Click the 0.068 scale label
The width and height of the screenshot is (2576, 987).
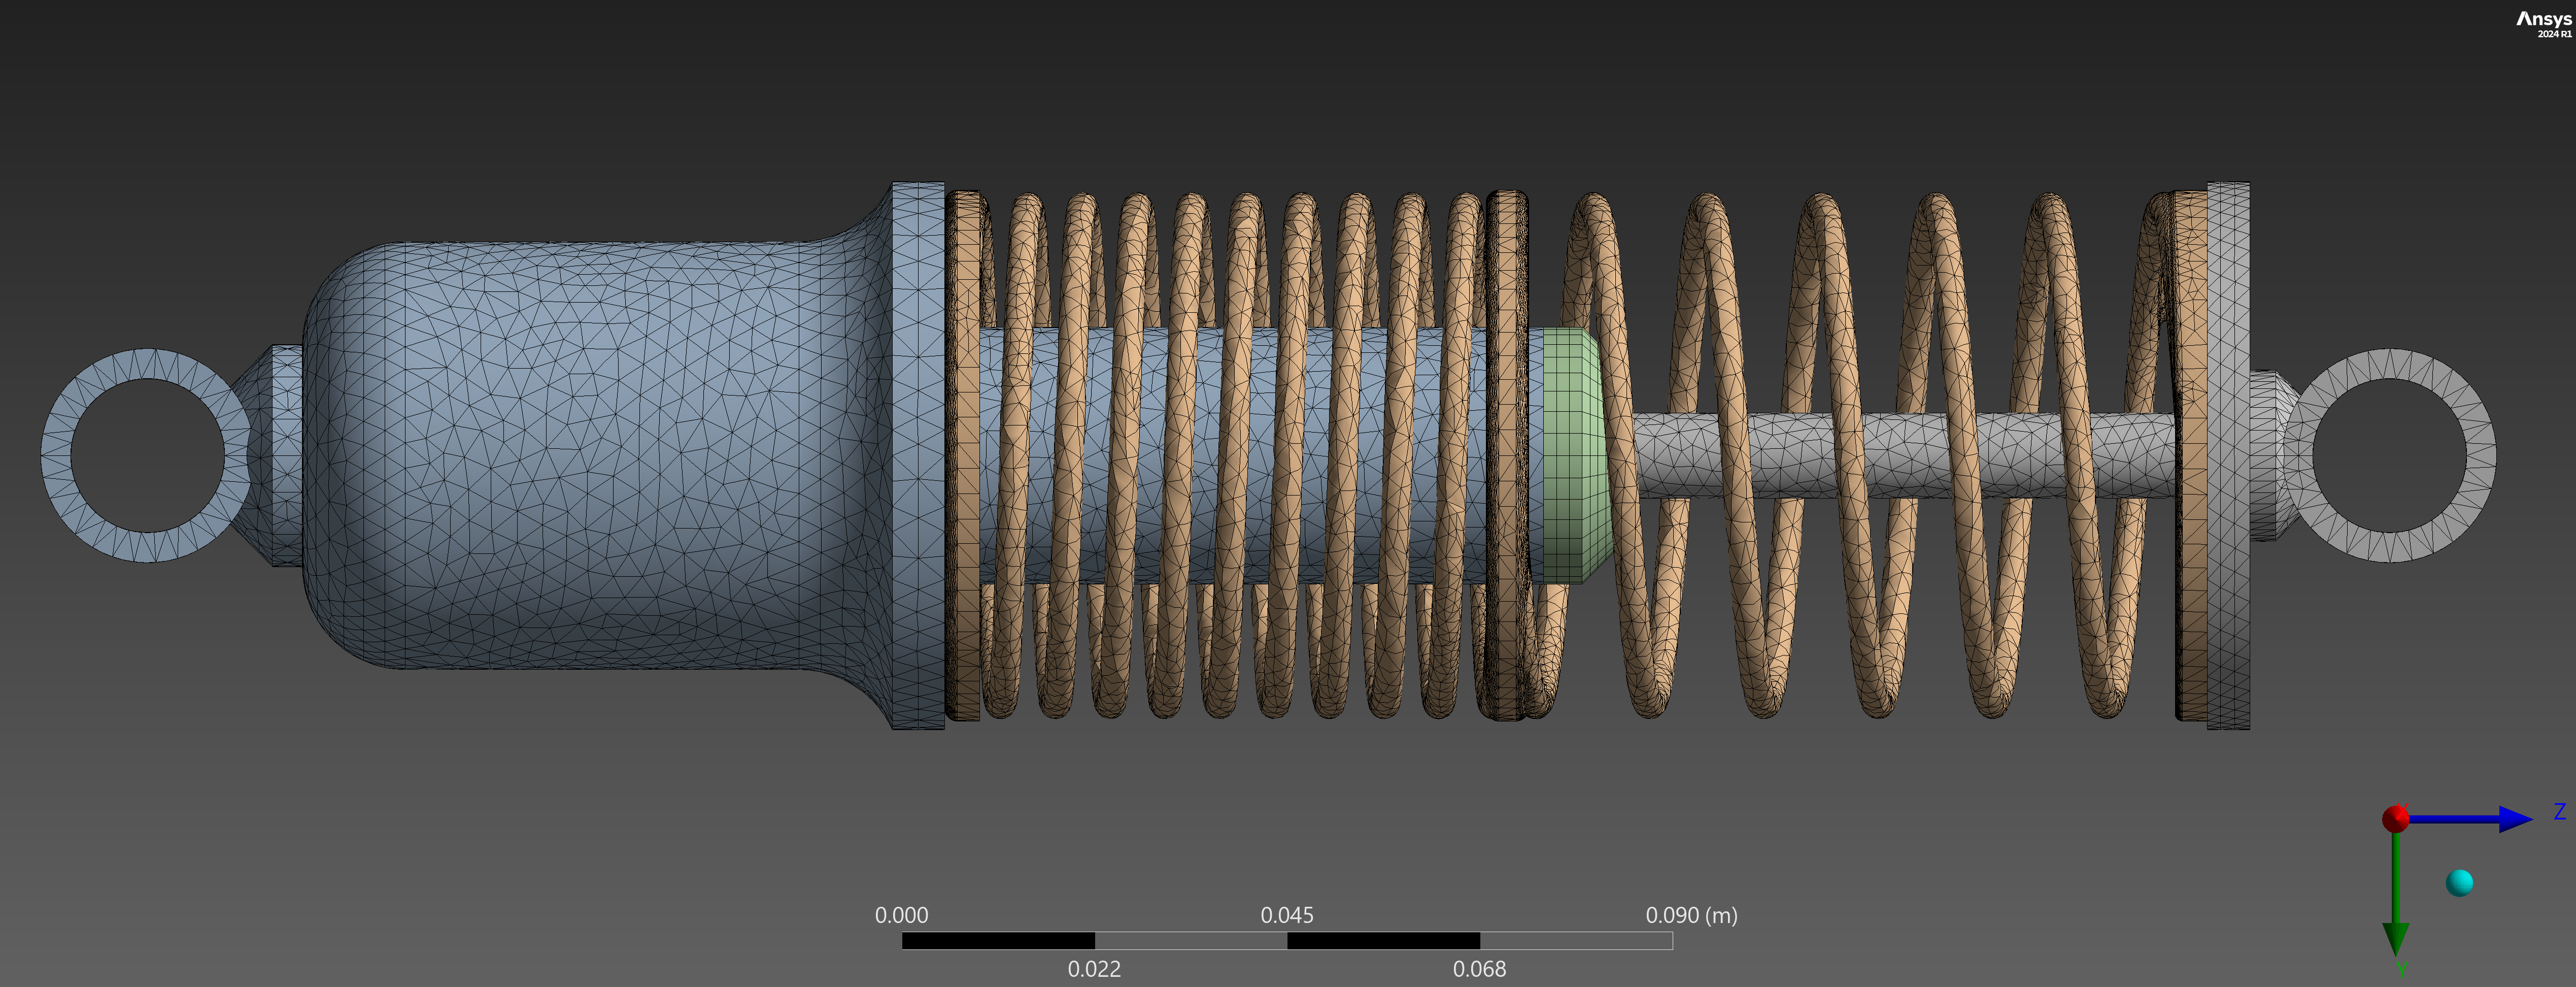tap(1479, 968)
